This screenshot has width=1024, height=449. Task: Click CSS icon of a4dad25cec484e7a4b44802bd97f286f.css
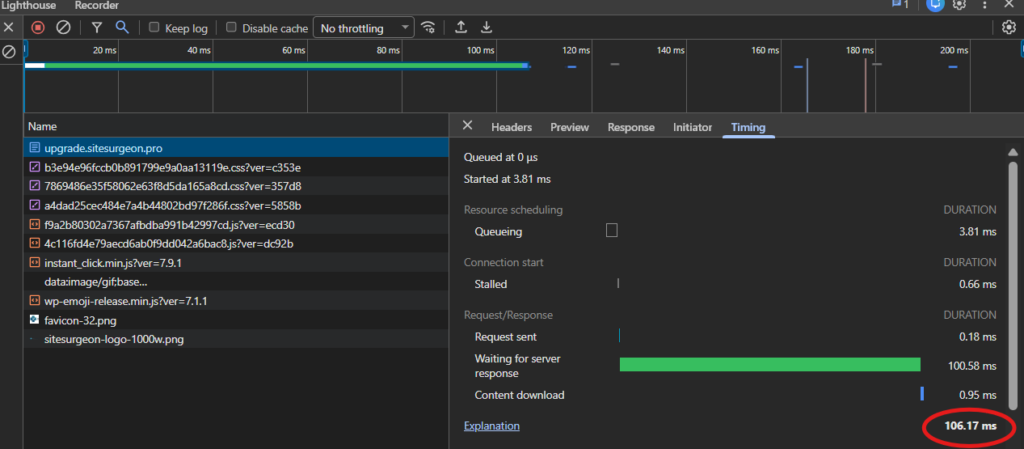click(x=35, y=206)
